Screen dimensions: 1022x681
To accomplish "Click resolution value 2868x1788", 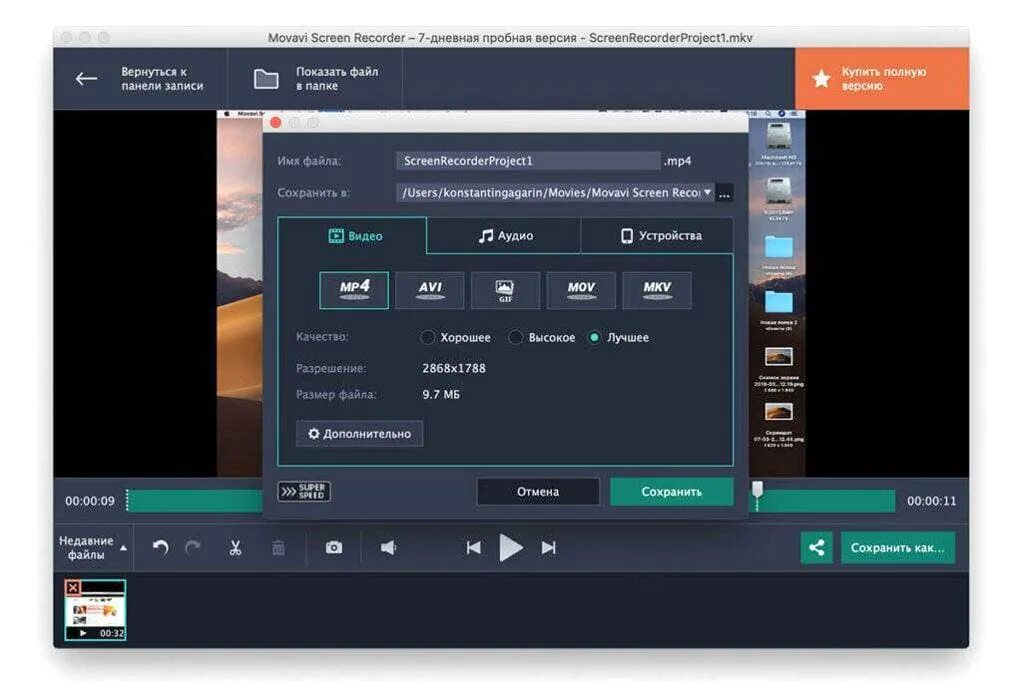I will pos(454,368).
